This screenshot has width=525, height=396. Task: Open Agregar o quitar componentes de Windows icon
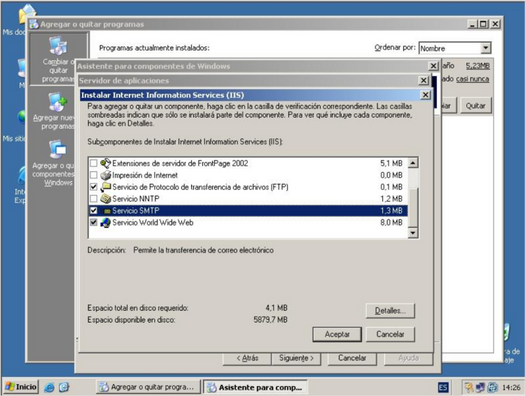tap(58, 149)
